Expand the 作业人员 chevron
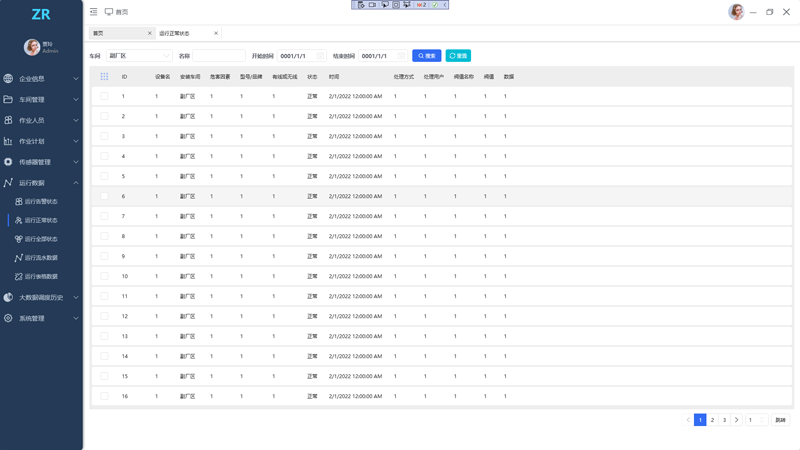This screenshot has width=800, height=450. tap(76, 120)
